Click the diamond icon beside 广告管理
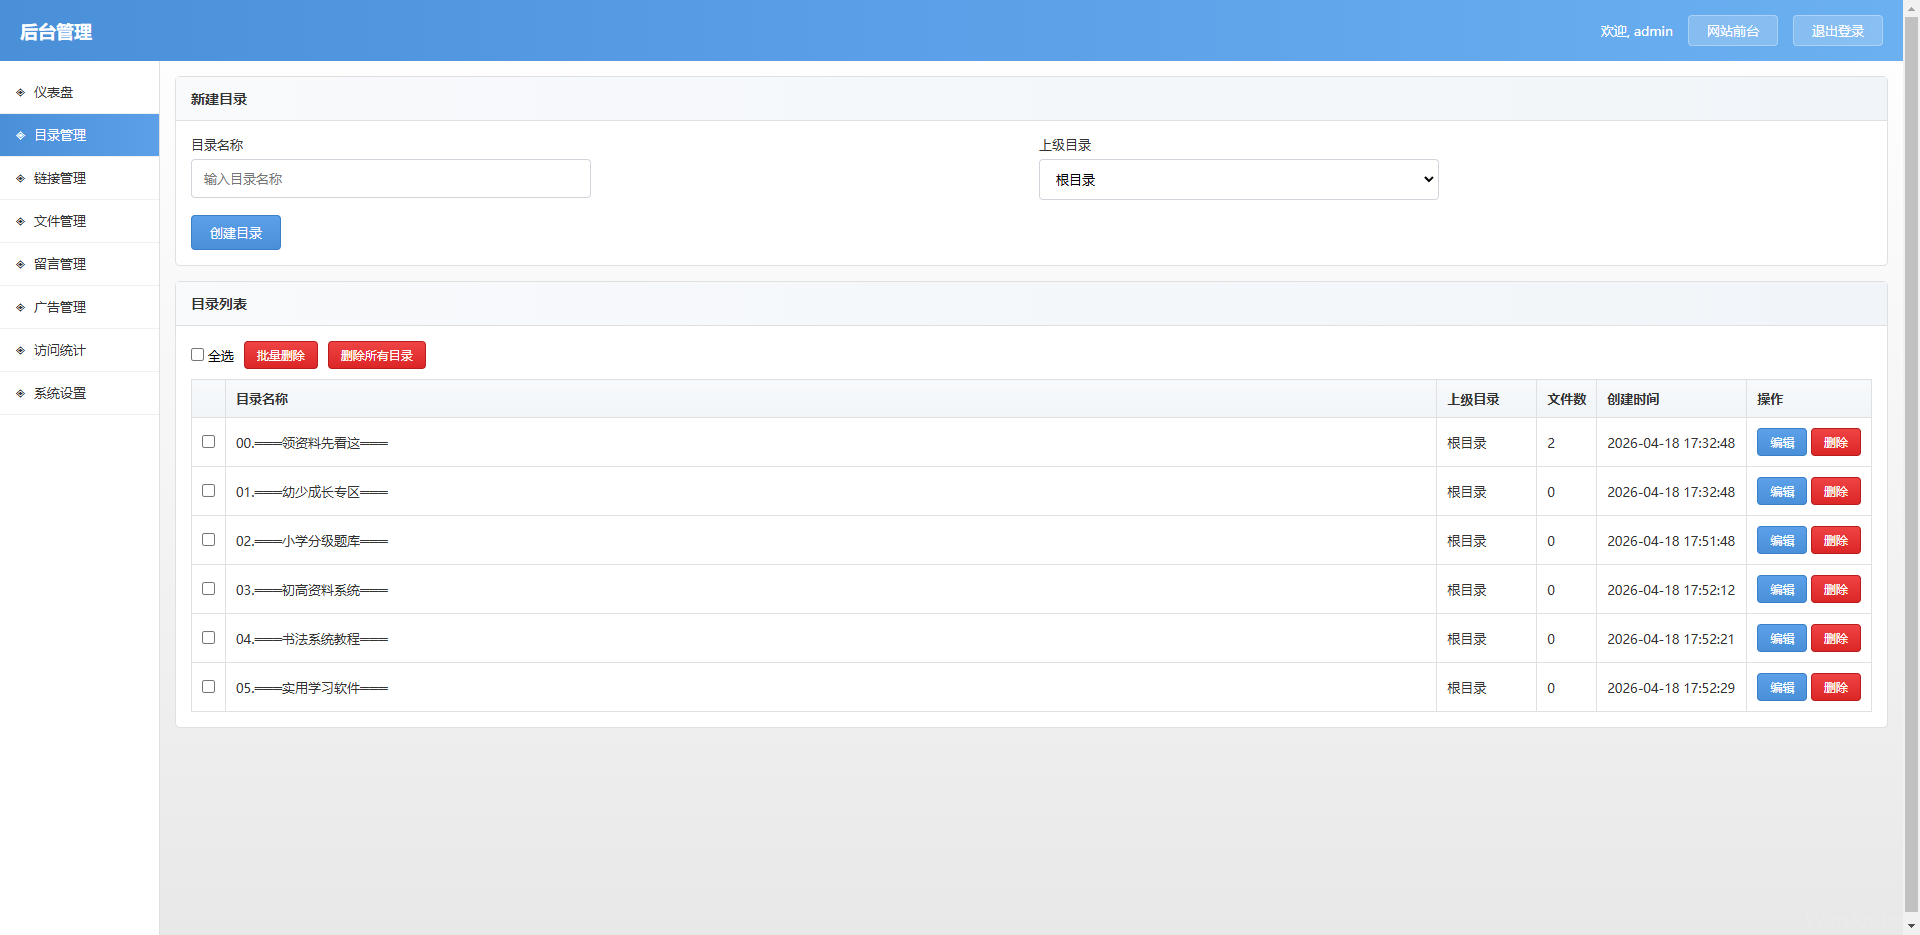This screenshot has width=1920, height=935. [20, 308]
